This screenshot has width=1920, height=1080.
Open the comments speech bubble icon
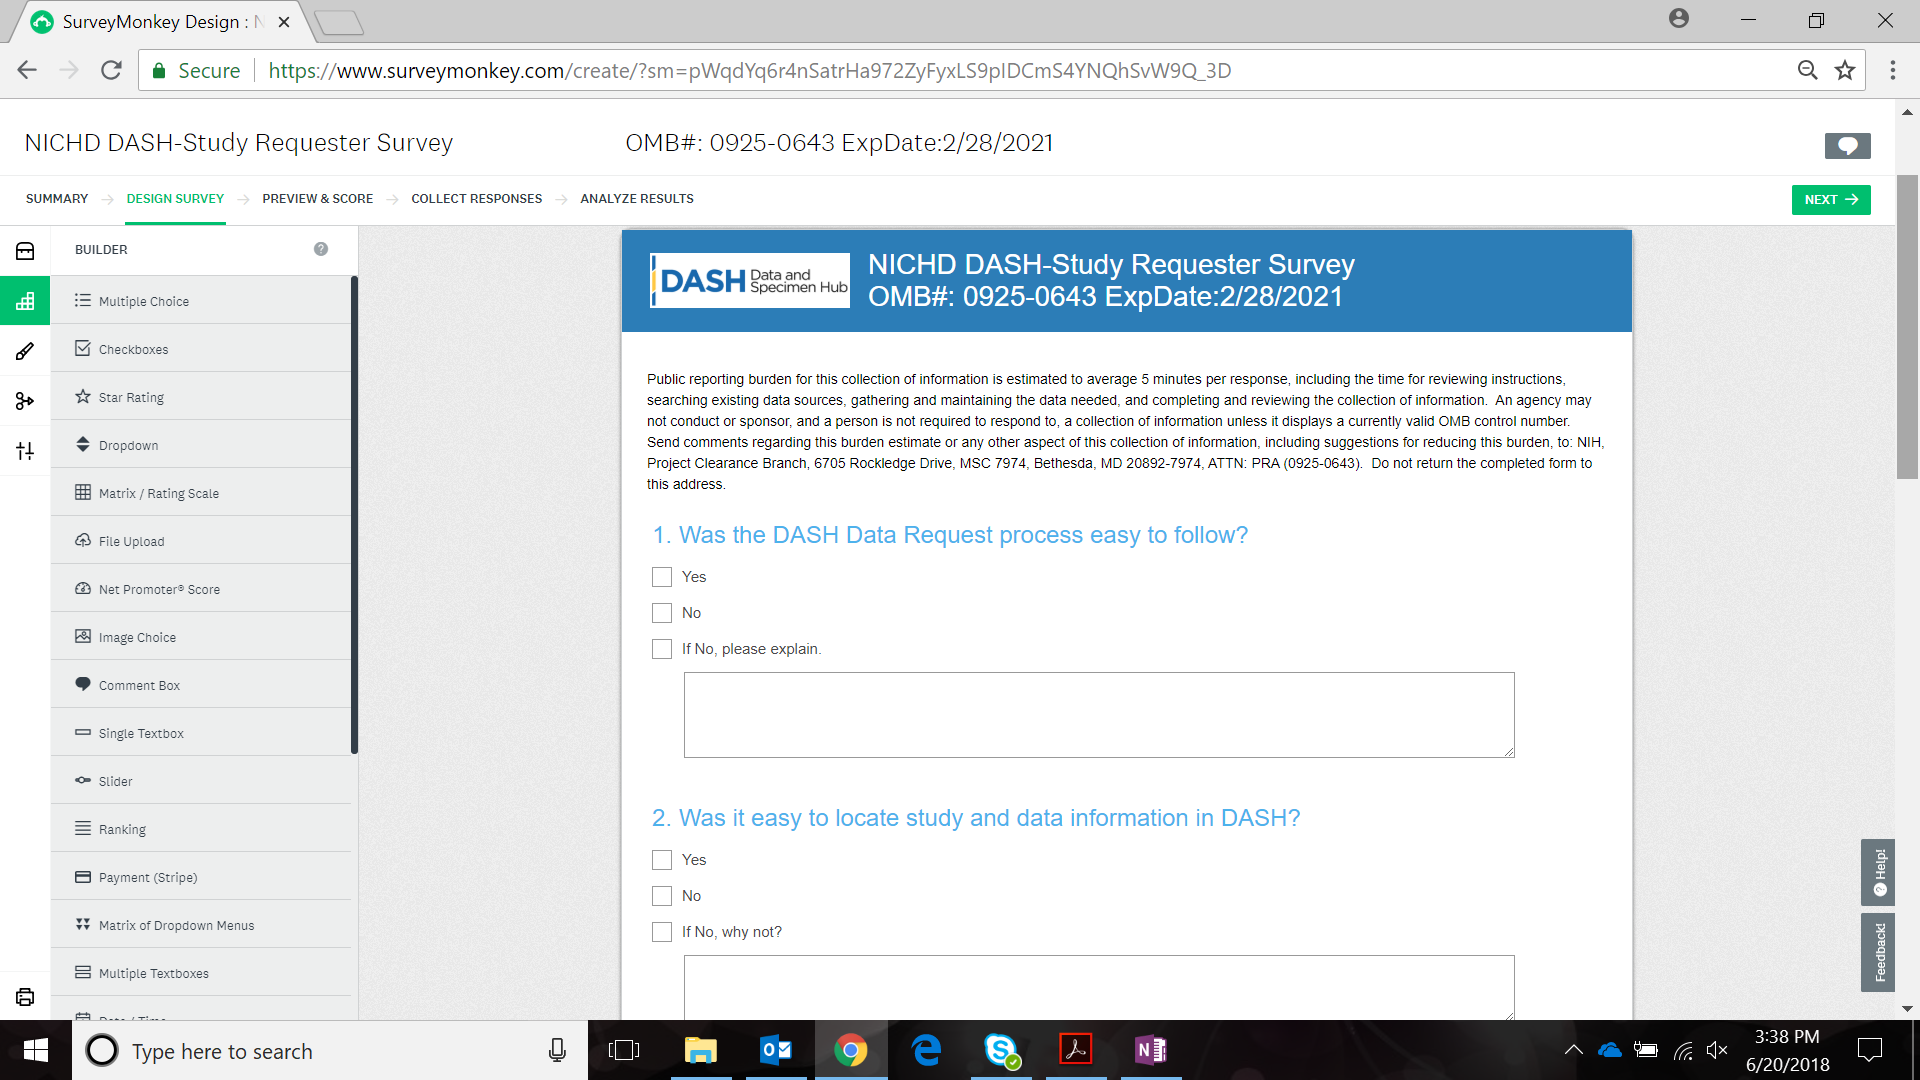[x=1847, y=146]
